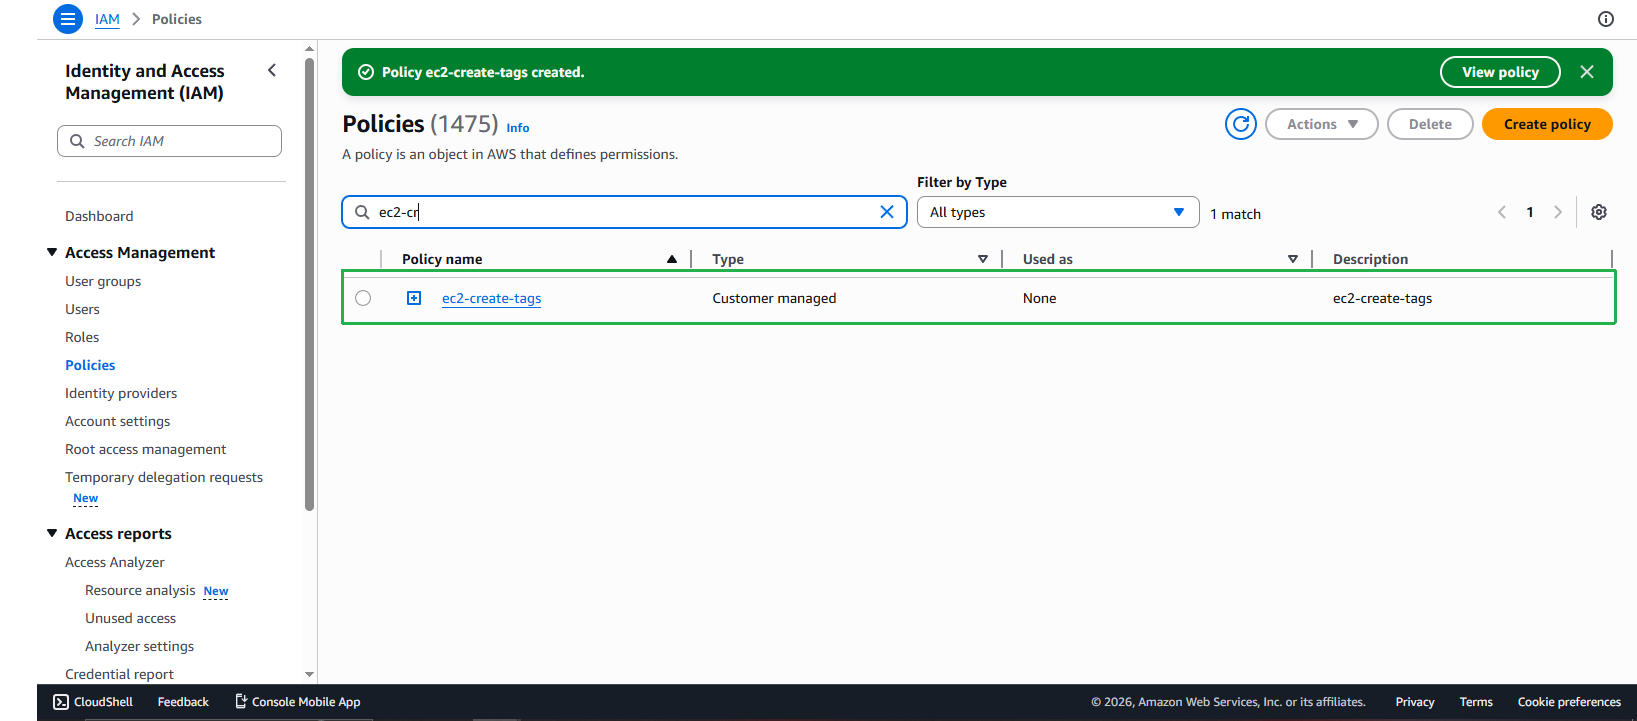
Task: Open Root access management in the sidebar
Action: pyautogui.click(x=146, y=449)
